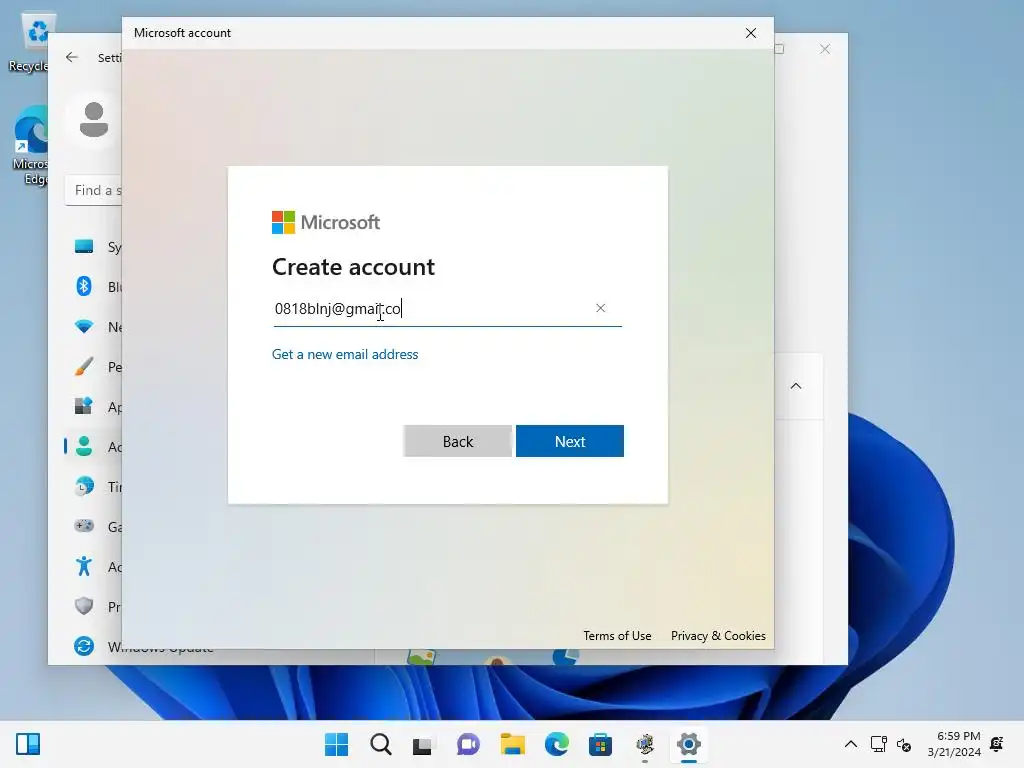This screenshot has width=1024, height=768.
Task: Select Personalization brush icon in Settings
Action: 84,366
